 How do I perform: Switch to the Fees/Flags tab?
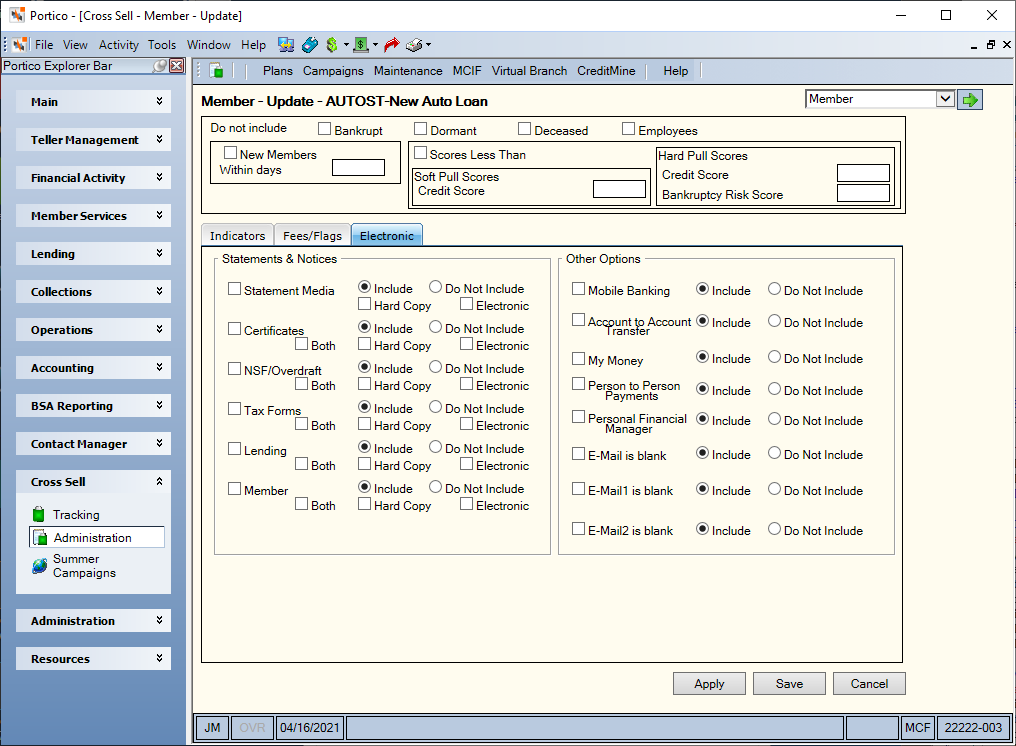[312, 236]
